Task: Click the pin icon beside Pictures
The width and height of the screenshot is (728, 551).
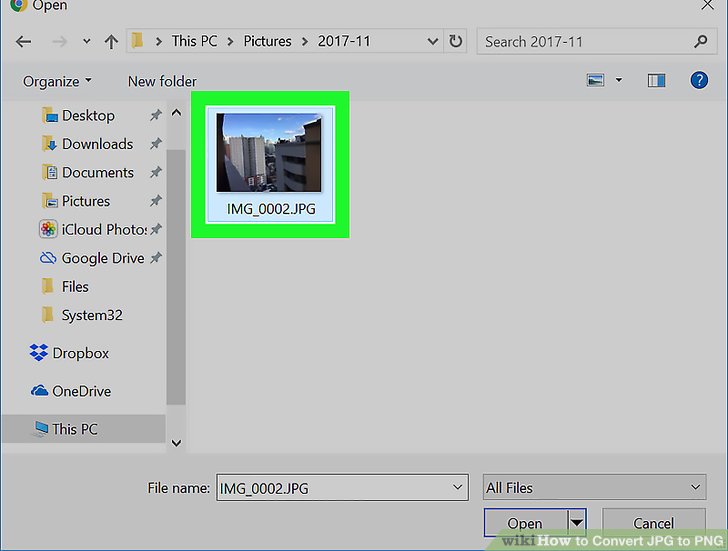Action: (156, 201)
